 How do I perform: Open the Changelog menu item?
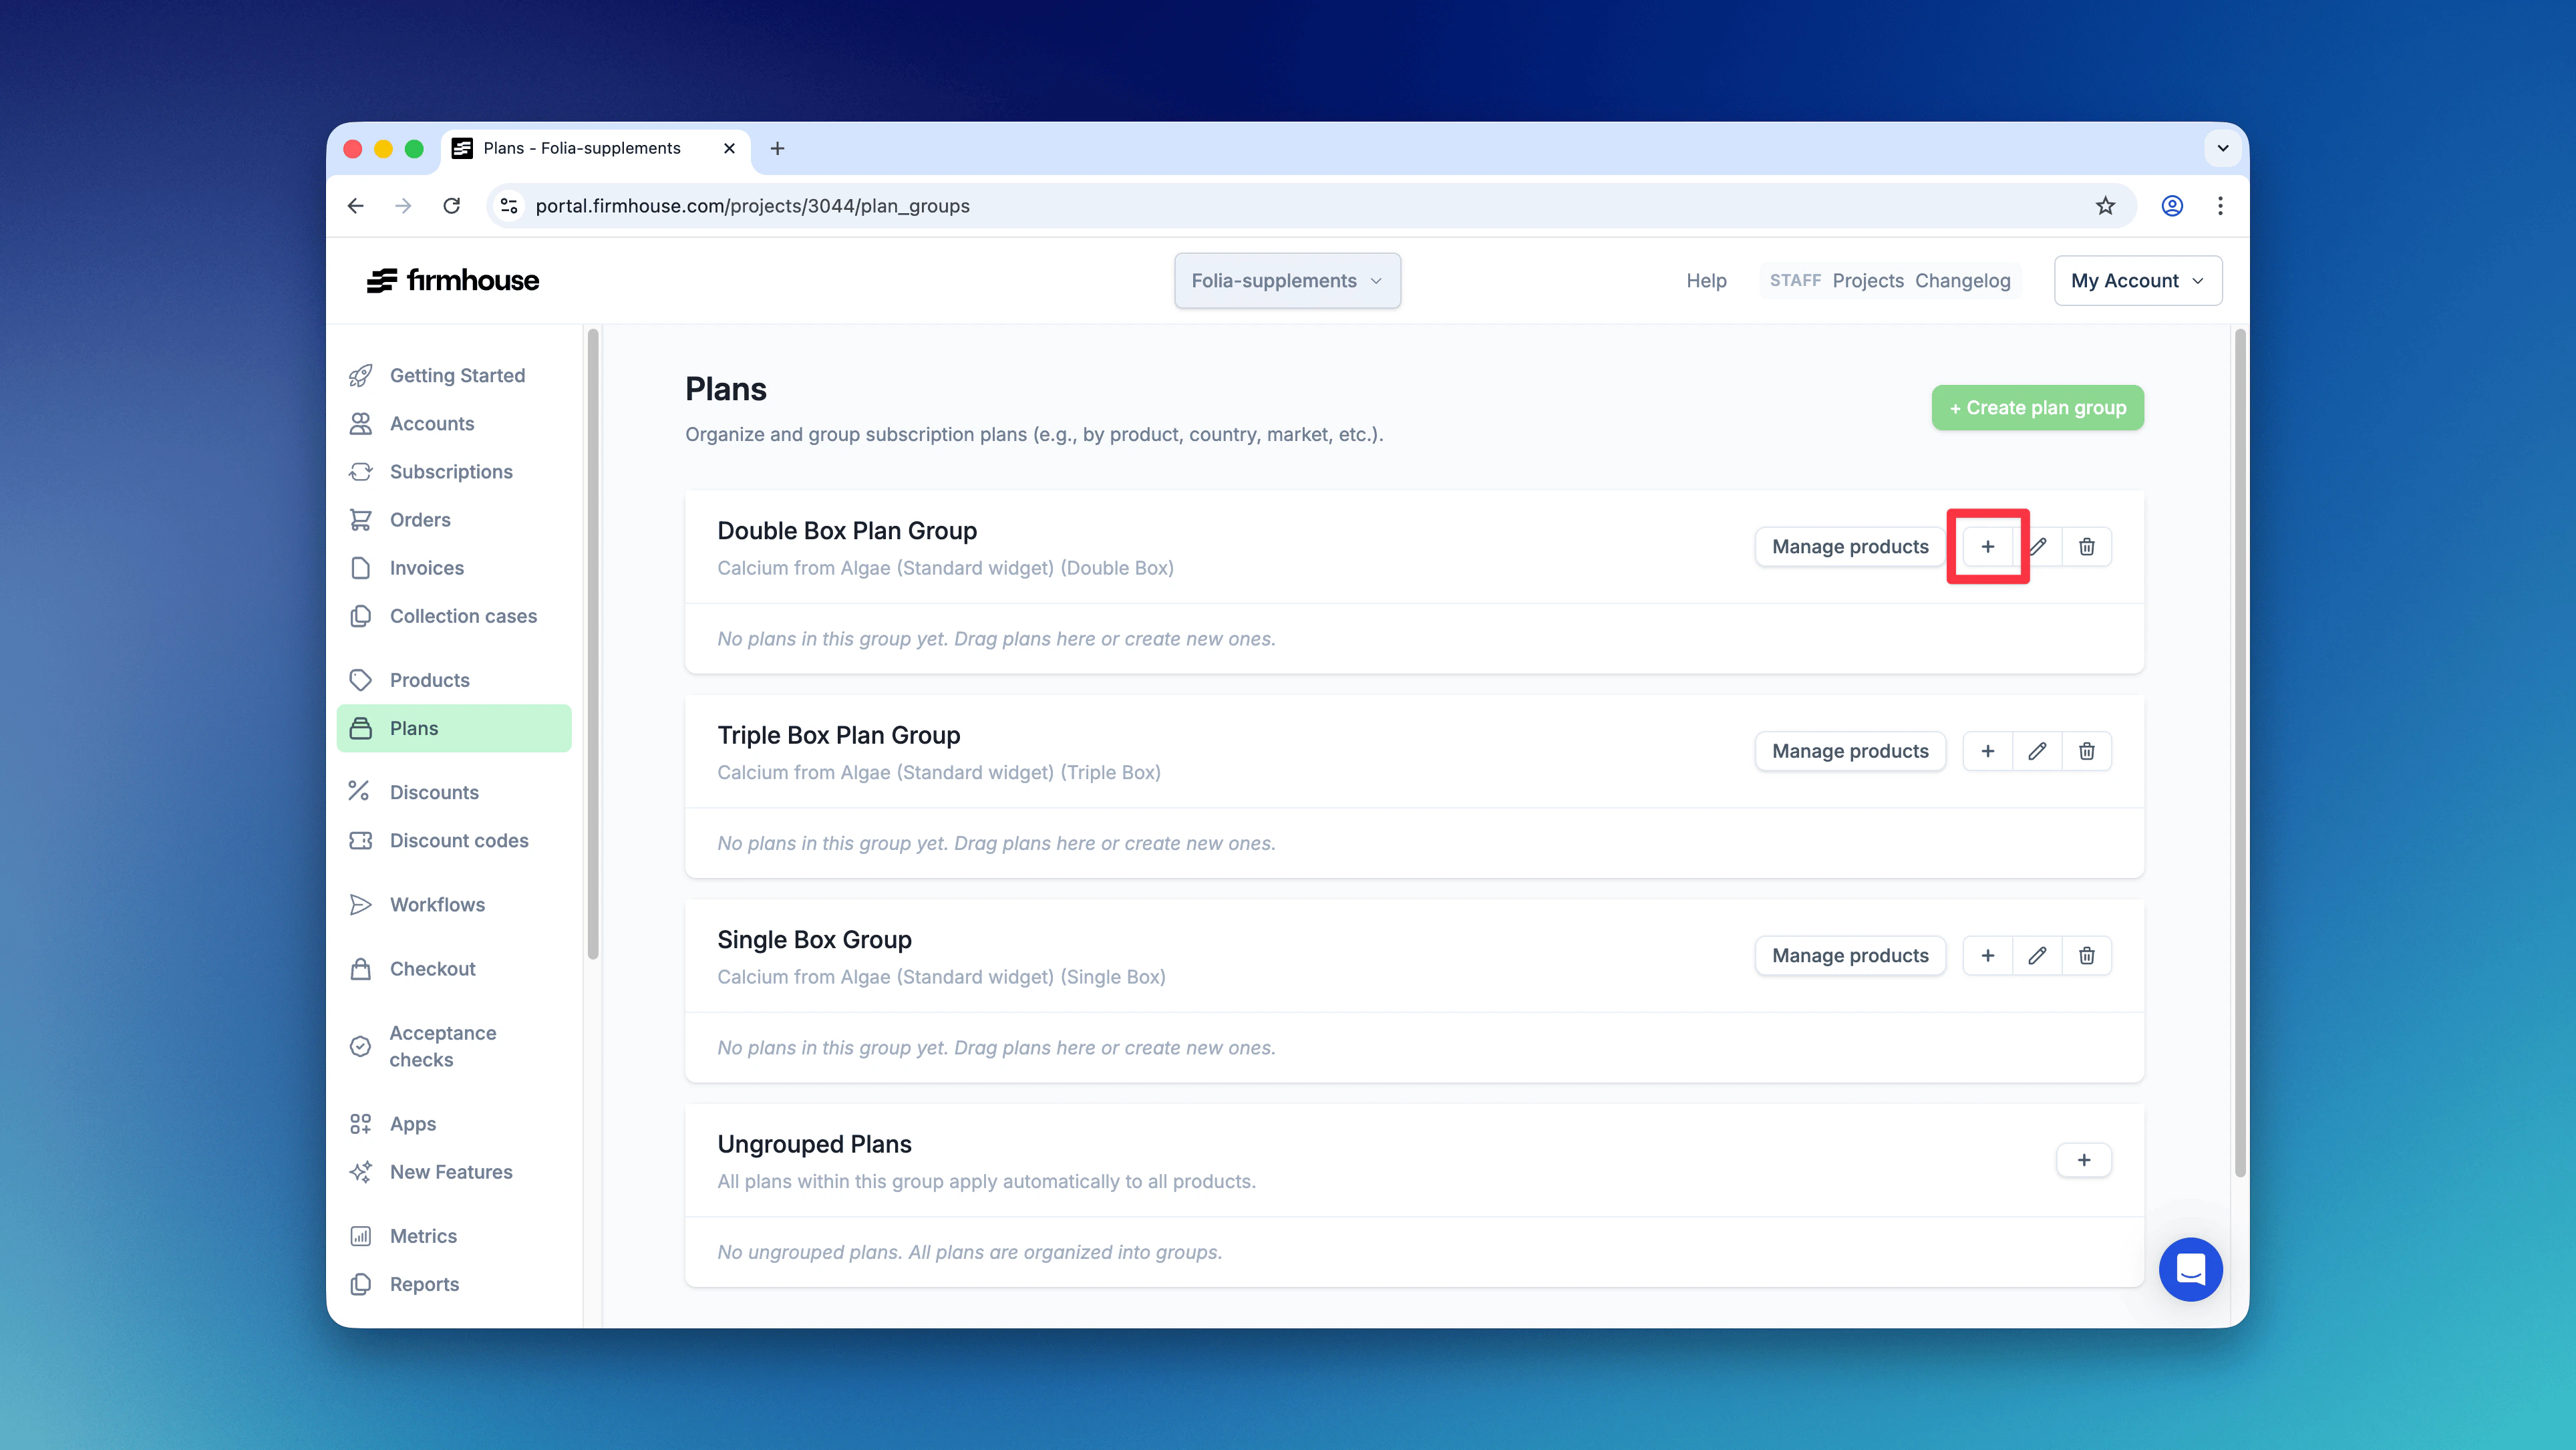click(1963, 280)
